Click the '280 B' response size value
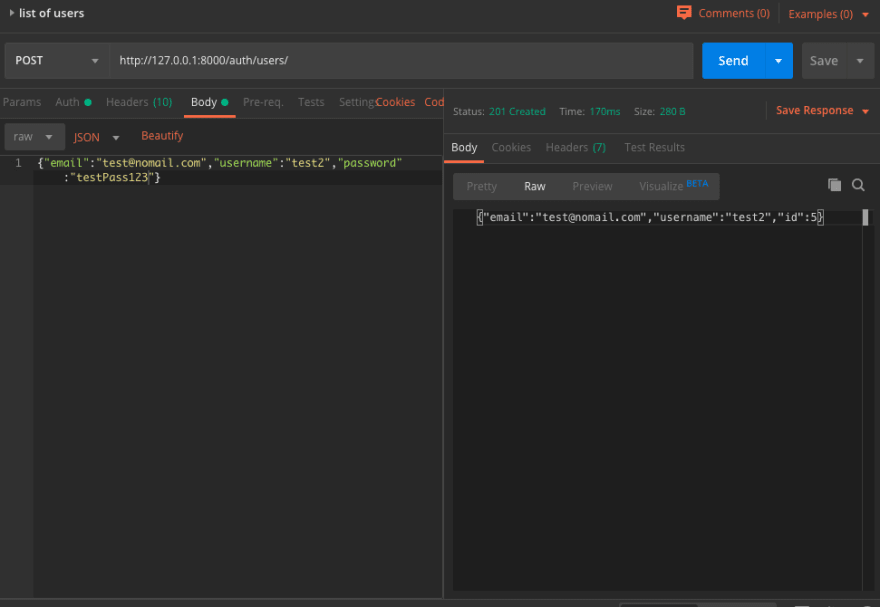Screen dimensions: 880x607 click(x=672, y=112)
